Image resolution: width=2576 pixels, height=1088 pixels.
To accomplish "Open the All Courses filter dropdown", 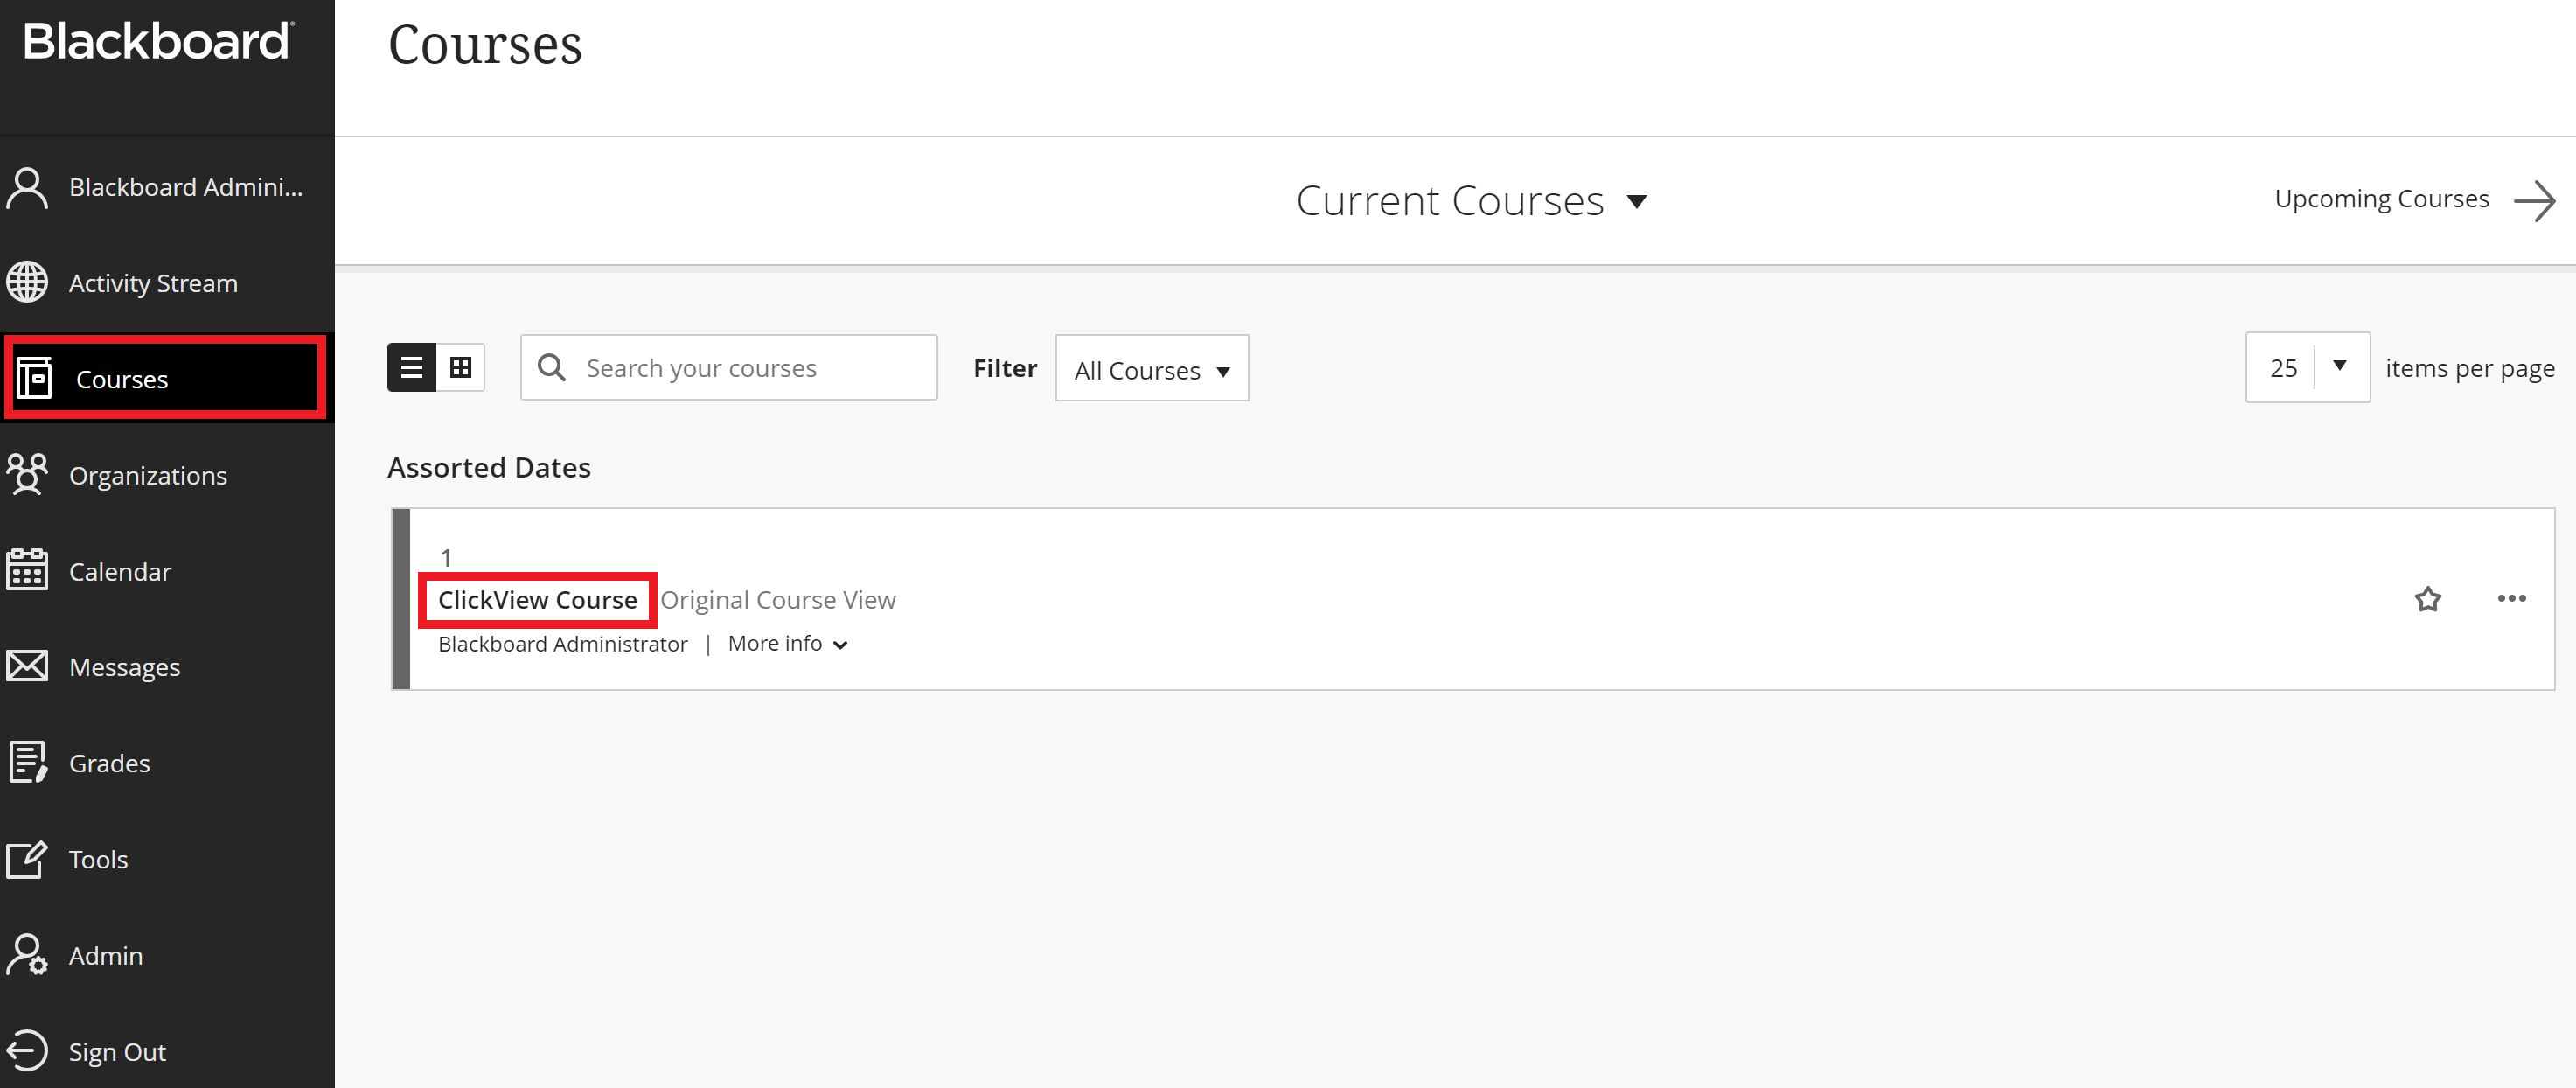I will pyautogui.click(x=1152, y=369).
